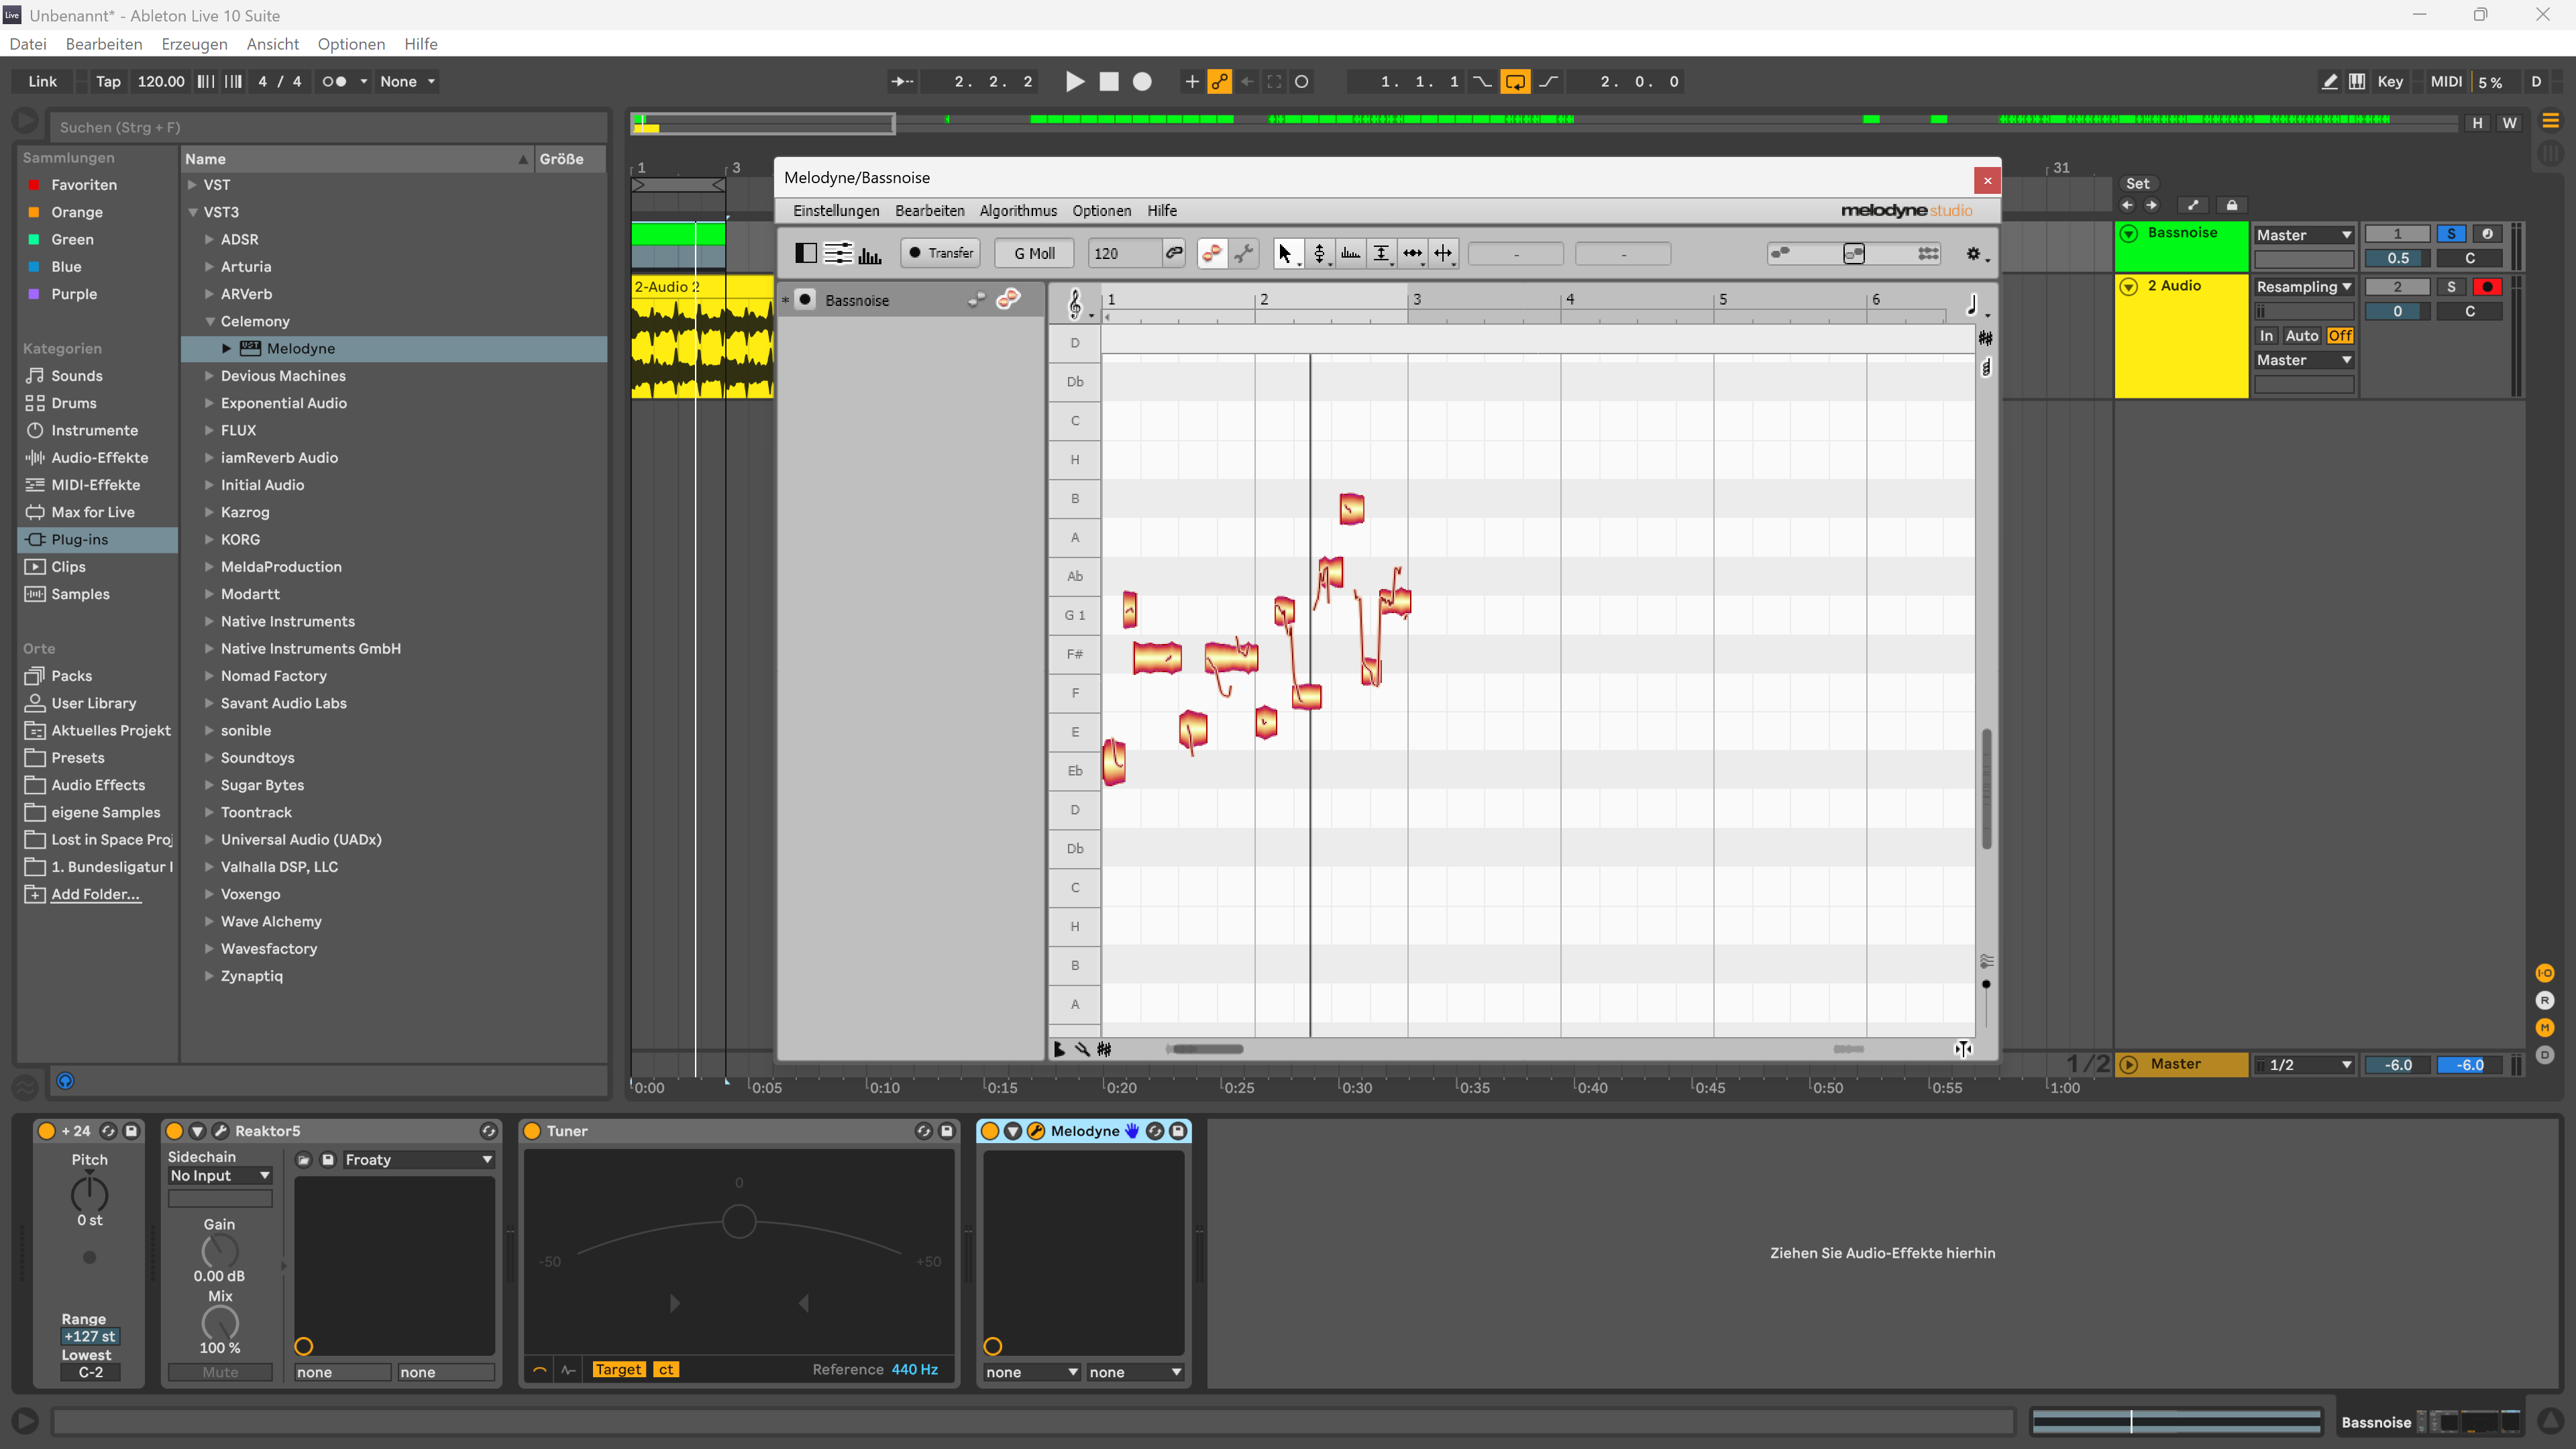Image resolution: width=2576 pixels, height=1449 pixels.
Task: Stop playback in the transport
Action: pyautogui.click(x=1109, y=81)
